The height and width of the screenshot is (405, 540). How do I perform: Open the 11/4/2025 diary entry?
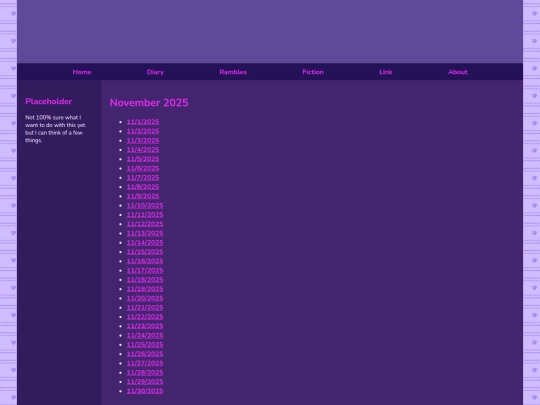[143, 150]
